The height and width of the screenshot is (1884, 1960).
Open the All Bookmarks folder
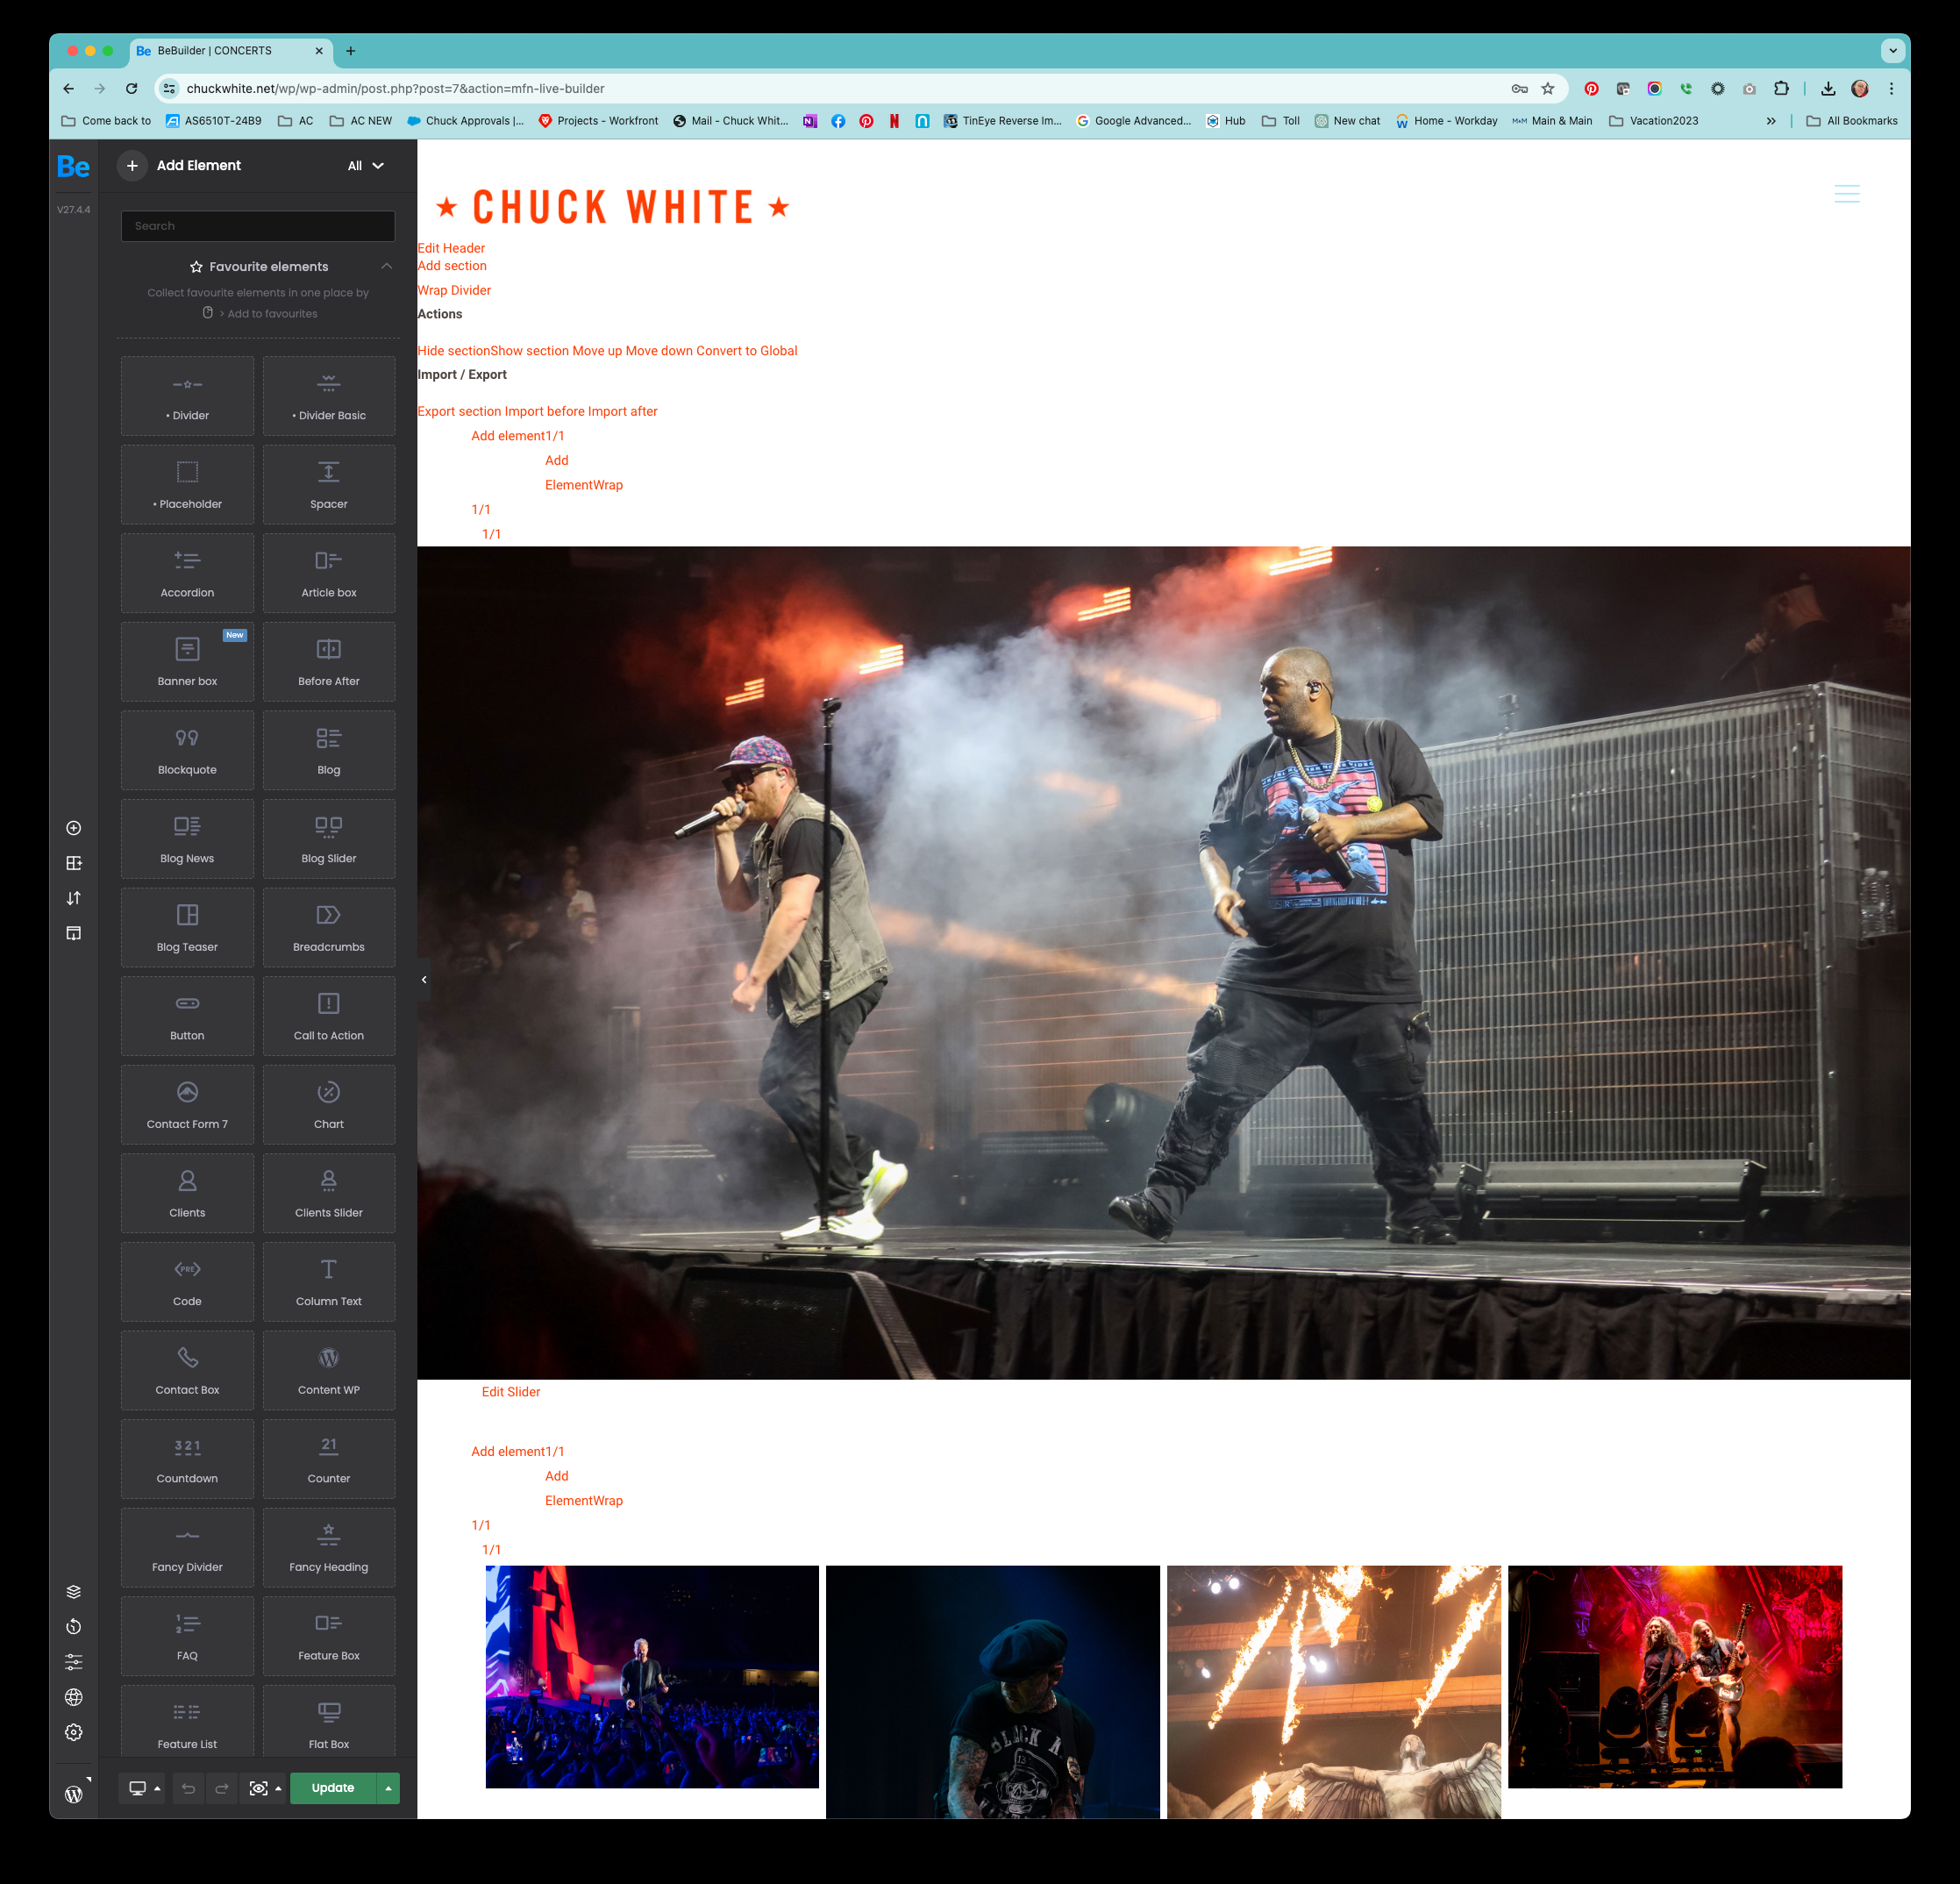1851,121
